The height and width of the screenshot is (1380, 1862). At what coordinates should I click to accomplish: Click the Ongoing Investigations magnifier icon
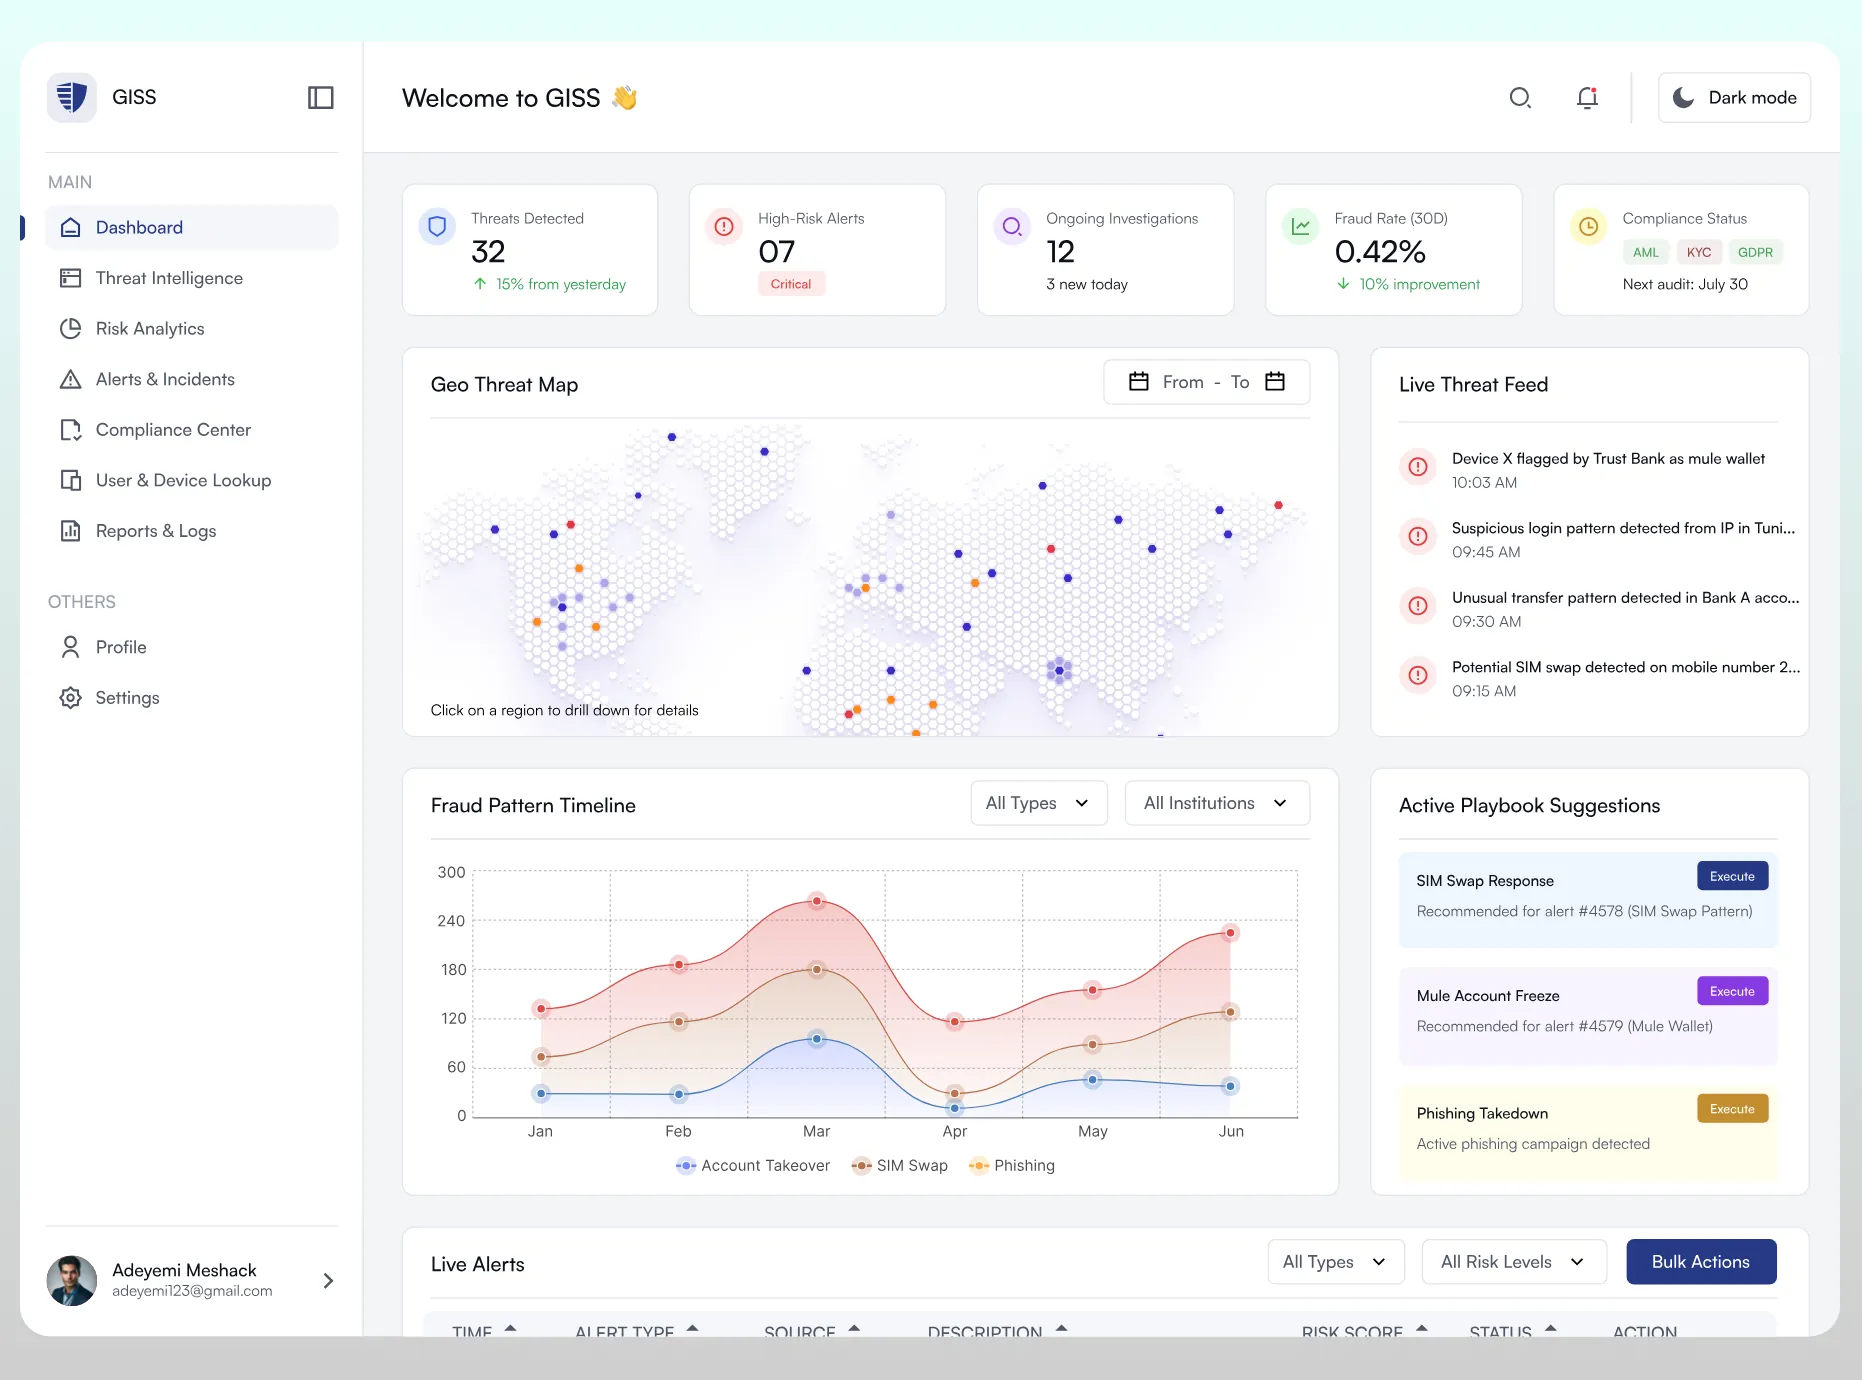coord(1012,227)
